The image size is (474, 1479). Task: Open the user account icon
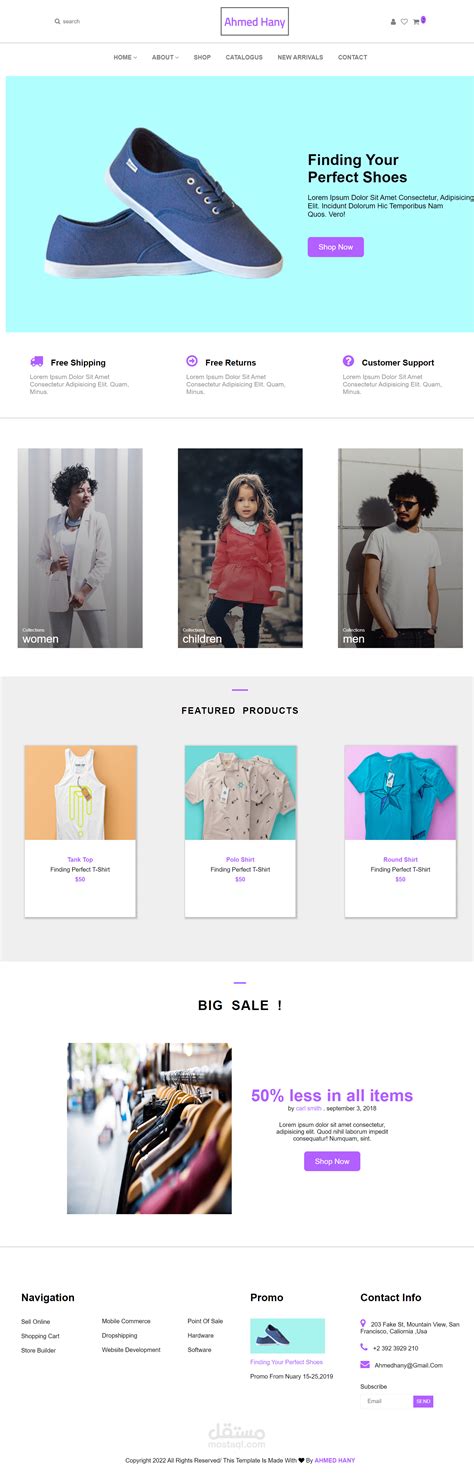point(393,21)
